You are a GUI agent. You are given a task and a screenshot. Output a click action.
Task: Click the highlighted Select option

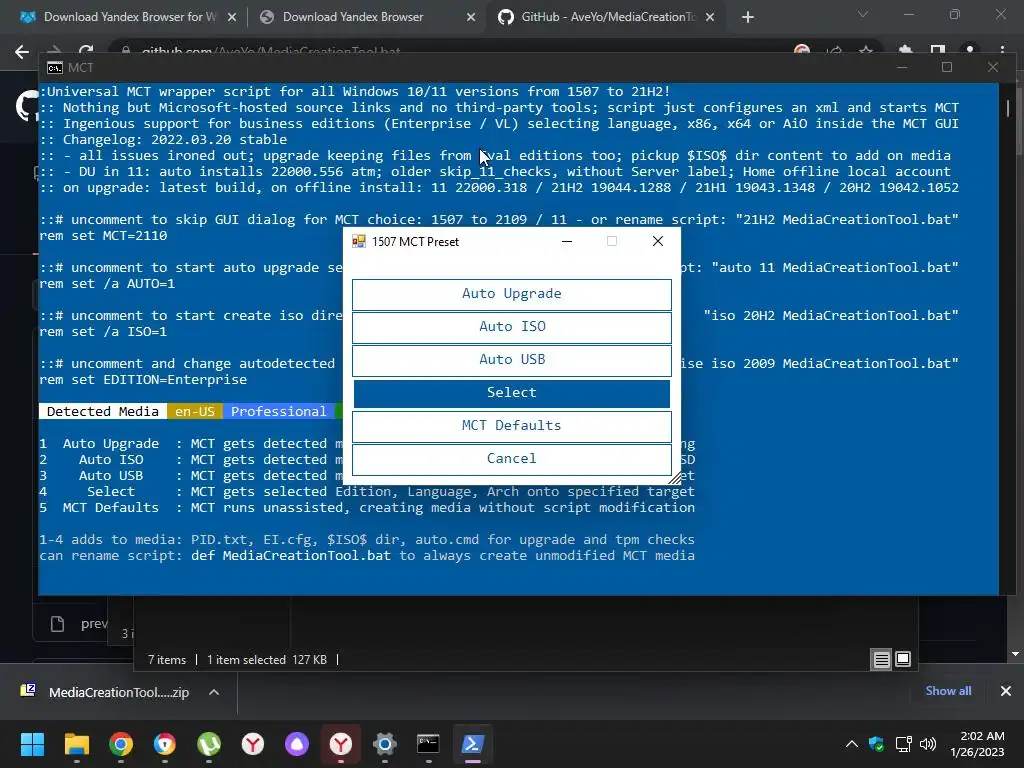point(511,392)
